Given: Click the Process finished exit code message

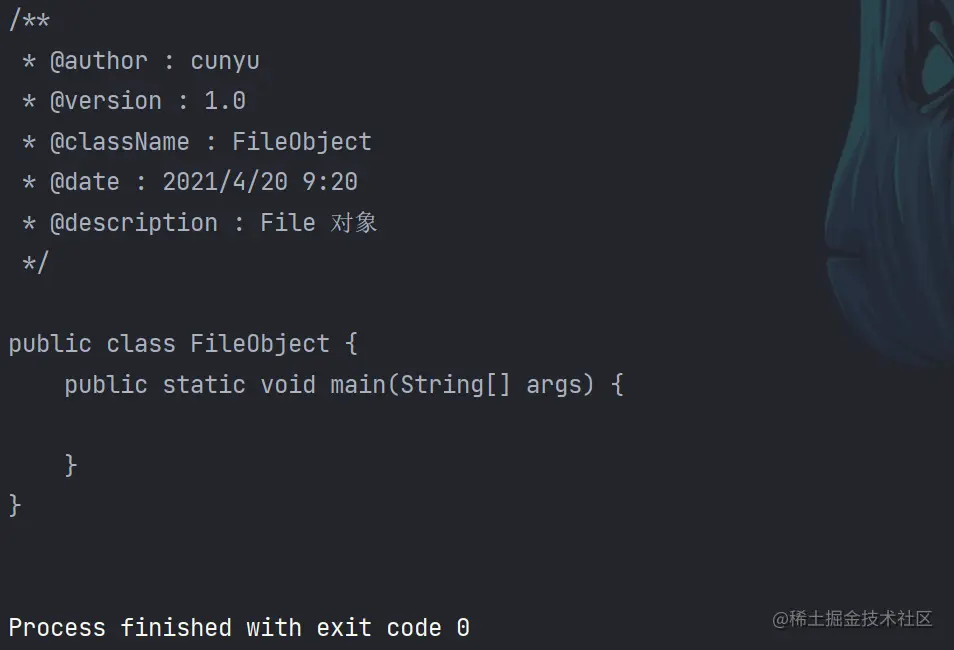Looking at the screenshot, I should [239, 628].
